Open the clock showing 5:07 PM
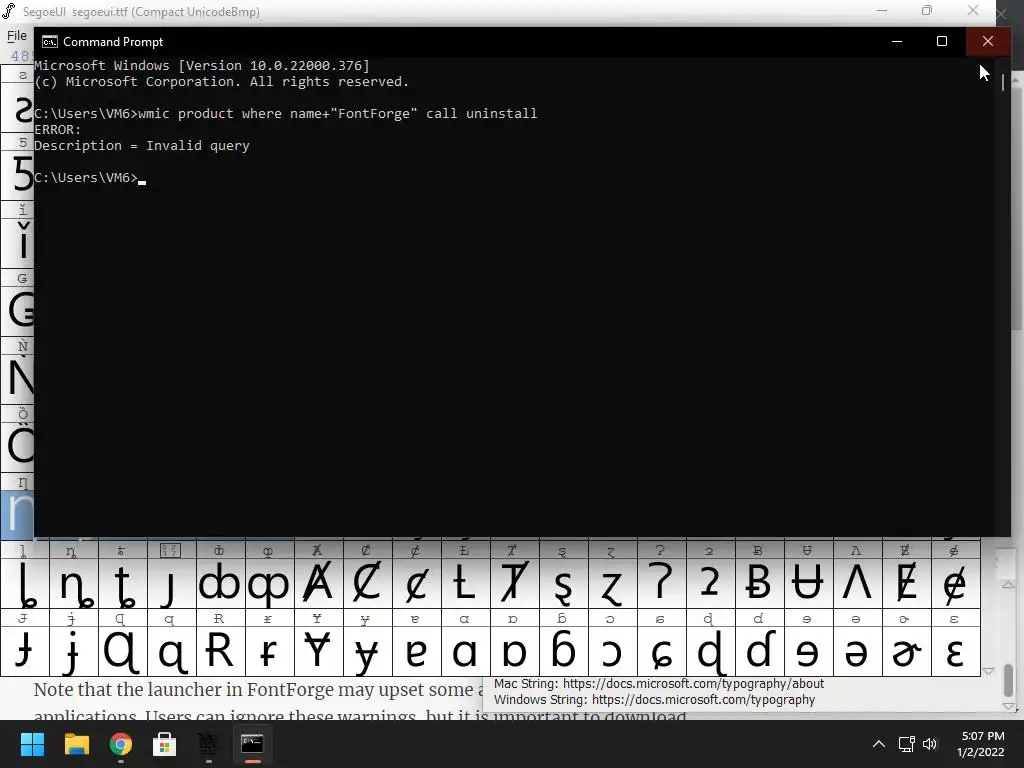Screen dimensions: 1024x768 (x=981, y=744)
